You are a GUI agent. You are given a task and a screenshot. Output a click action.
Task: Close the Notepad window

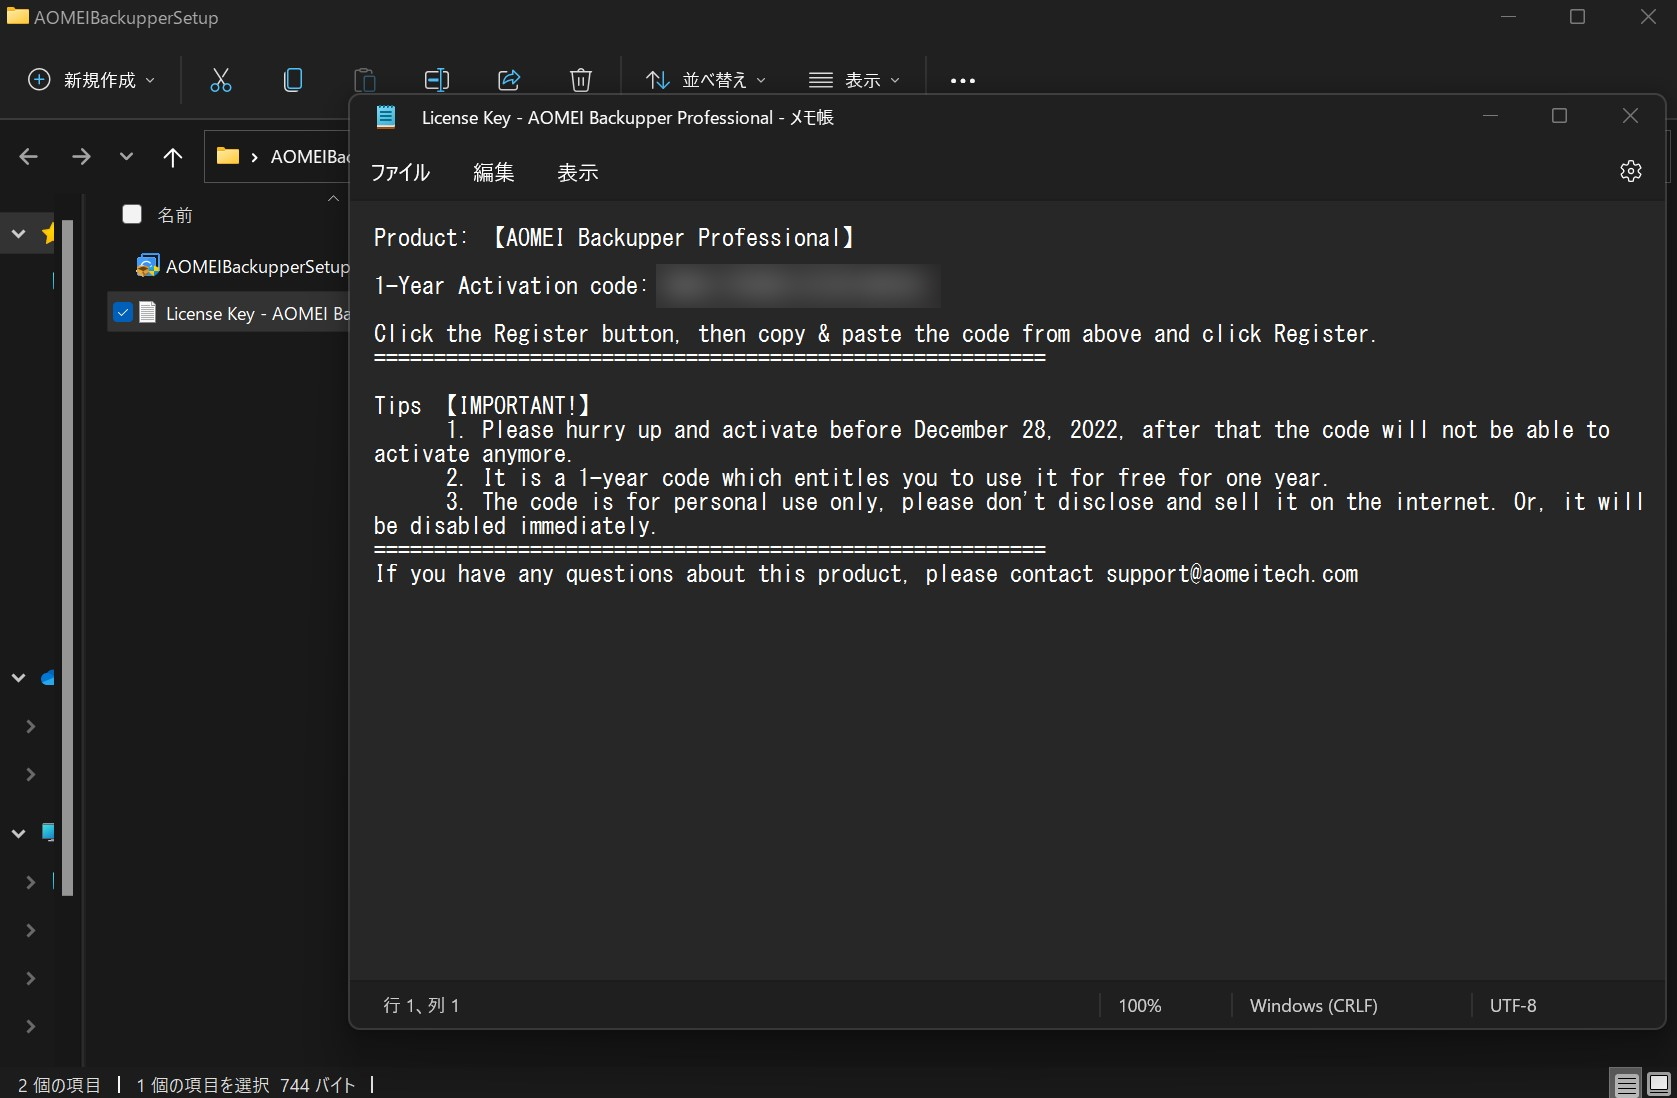coord(1630,116)
